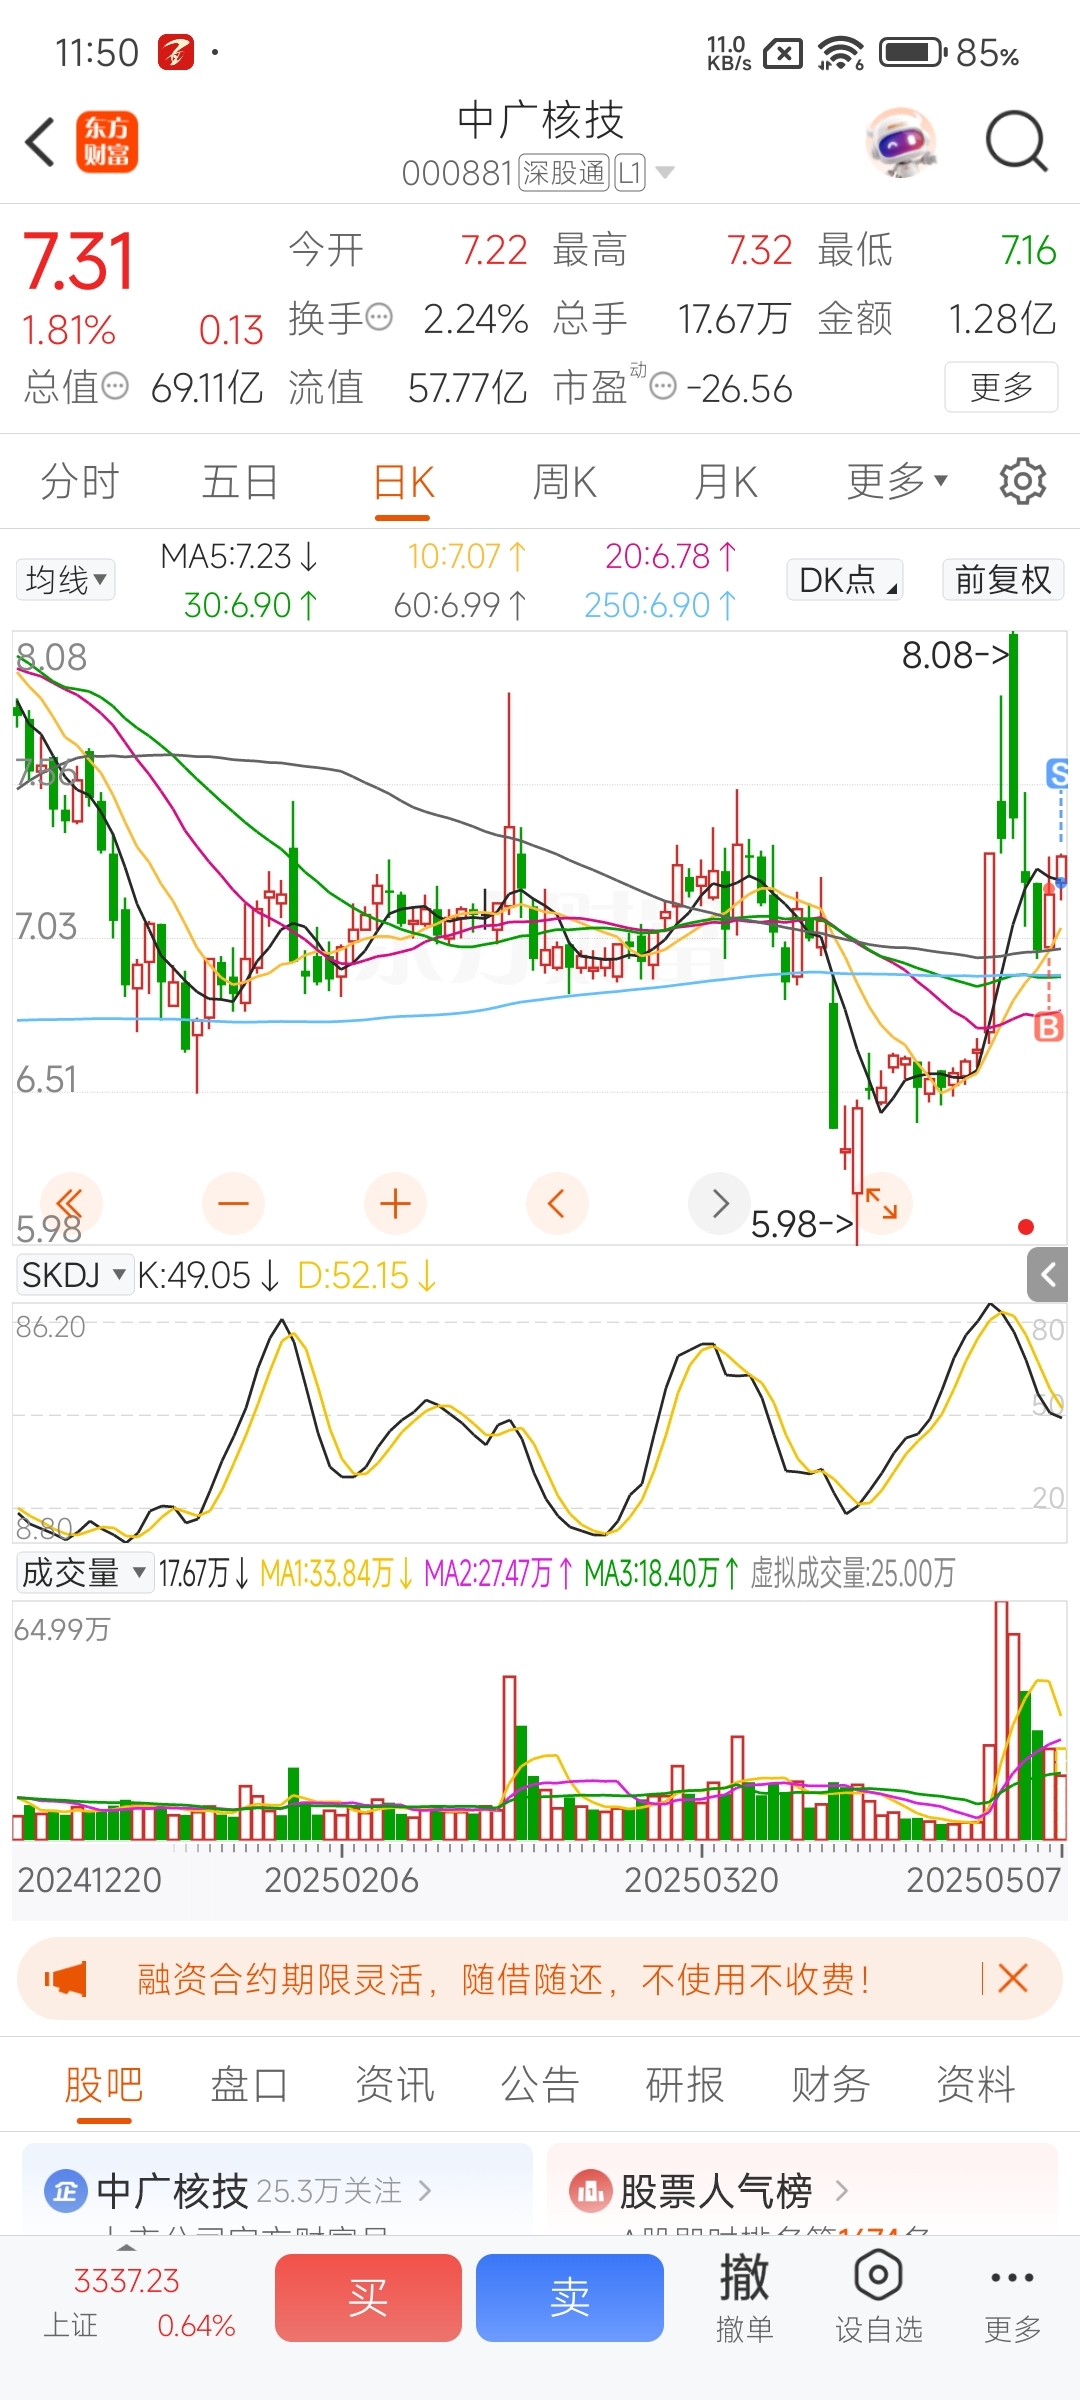Move chart left with left chevron
This screenshot has height=2400, width=1080.
pyautogui.click(x=557, y=1203)
